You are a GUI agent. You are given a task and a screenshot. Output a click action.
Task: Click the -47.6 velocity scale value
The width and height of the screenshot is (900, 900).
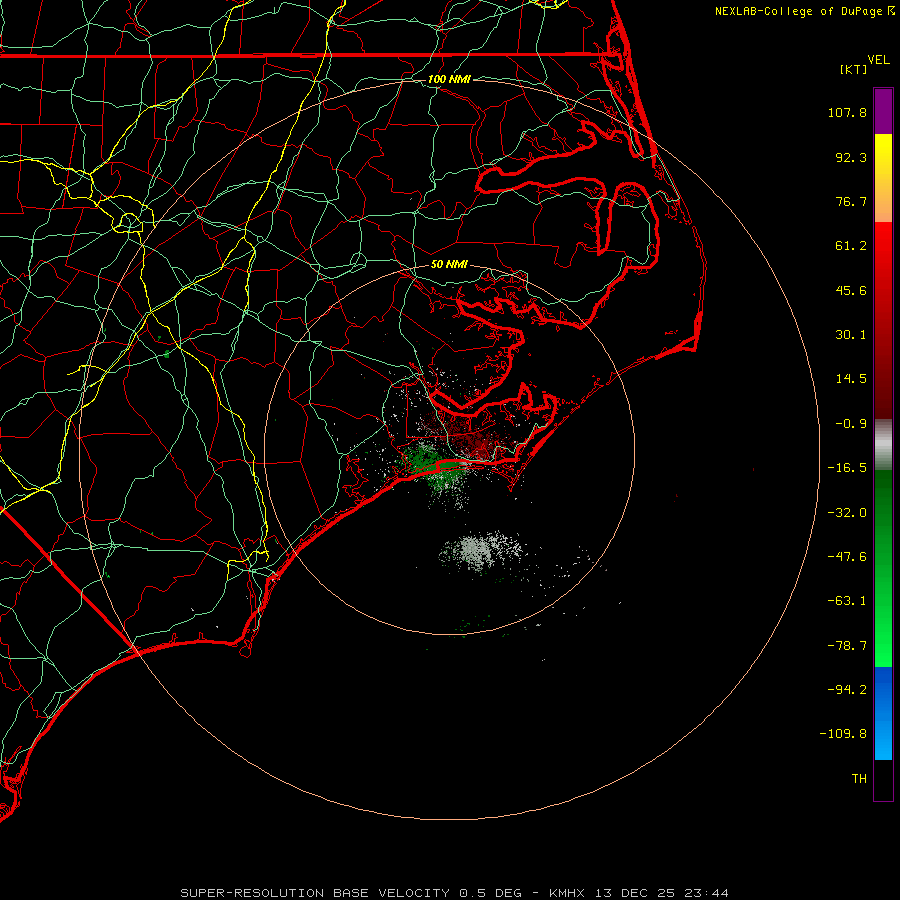847,557
